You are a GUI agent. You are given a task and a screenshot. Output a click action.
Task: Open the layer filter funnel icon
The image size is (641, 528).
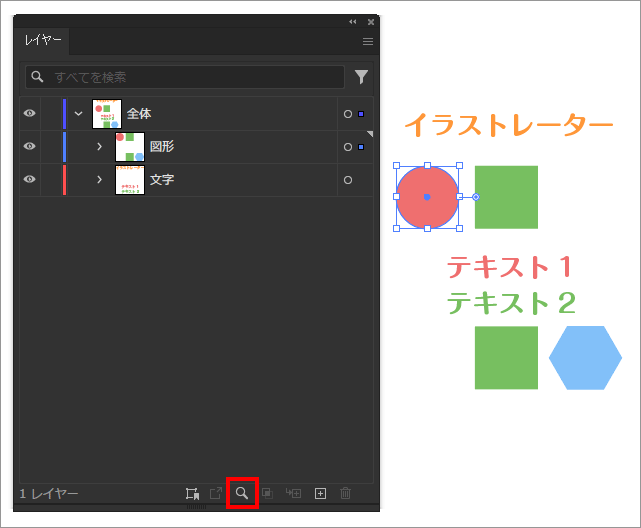pos(361,76)
